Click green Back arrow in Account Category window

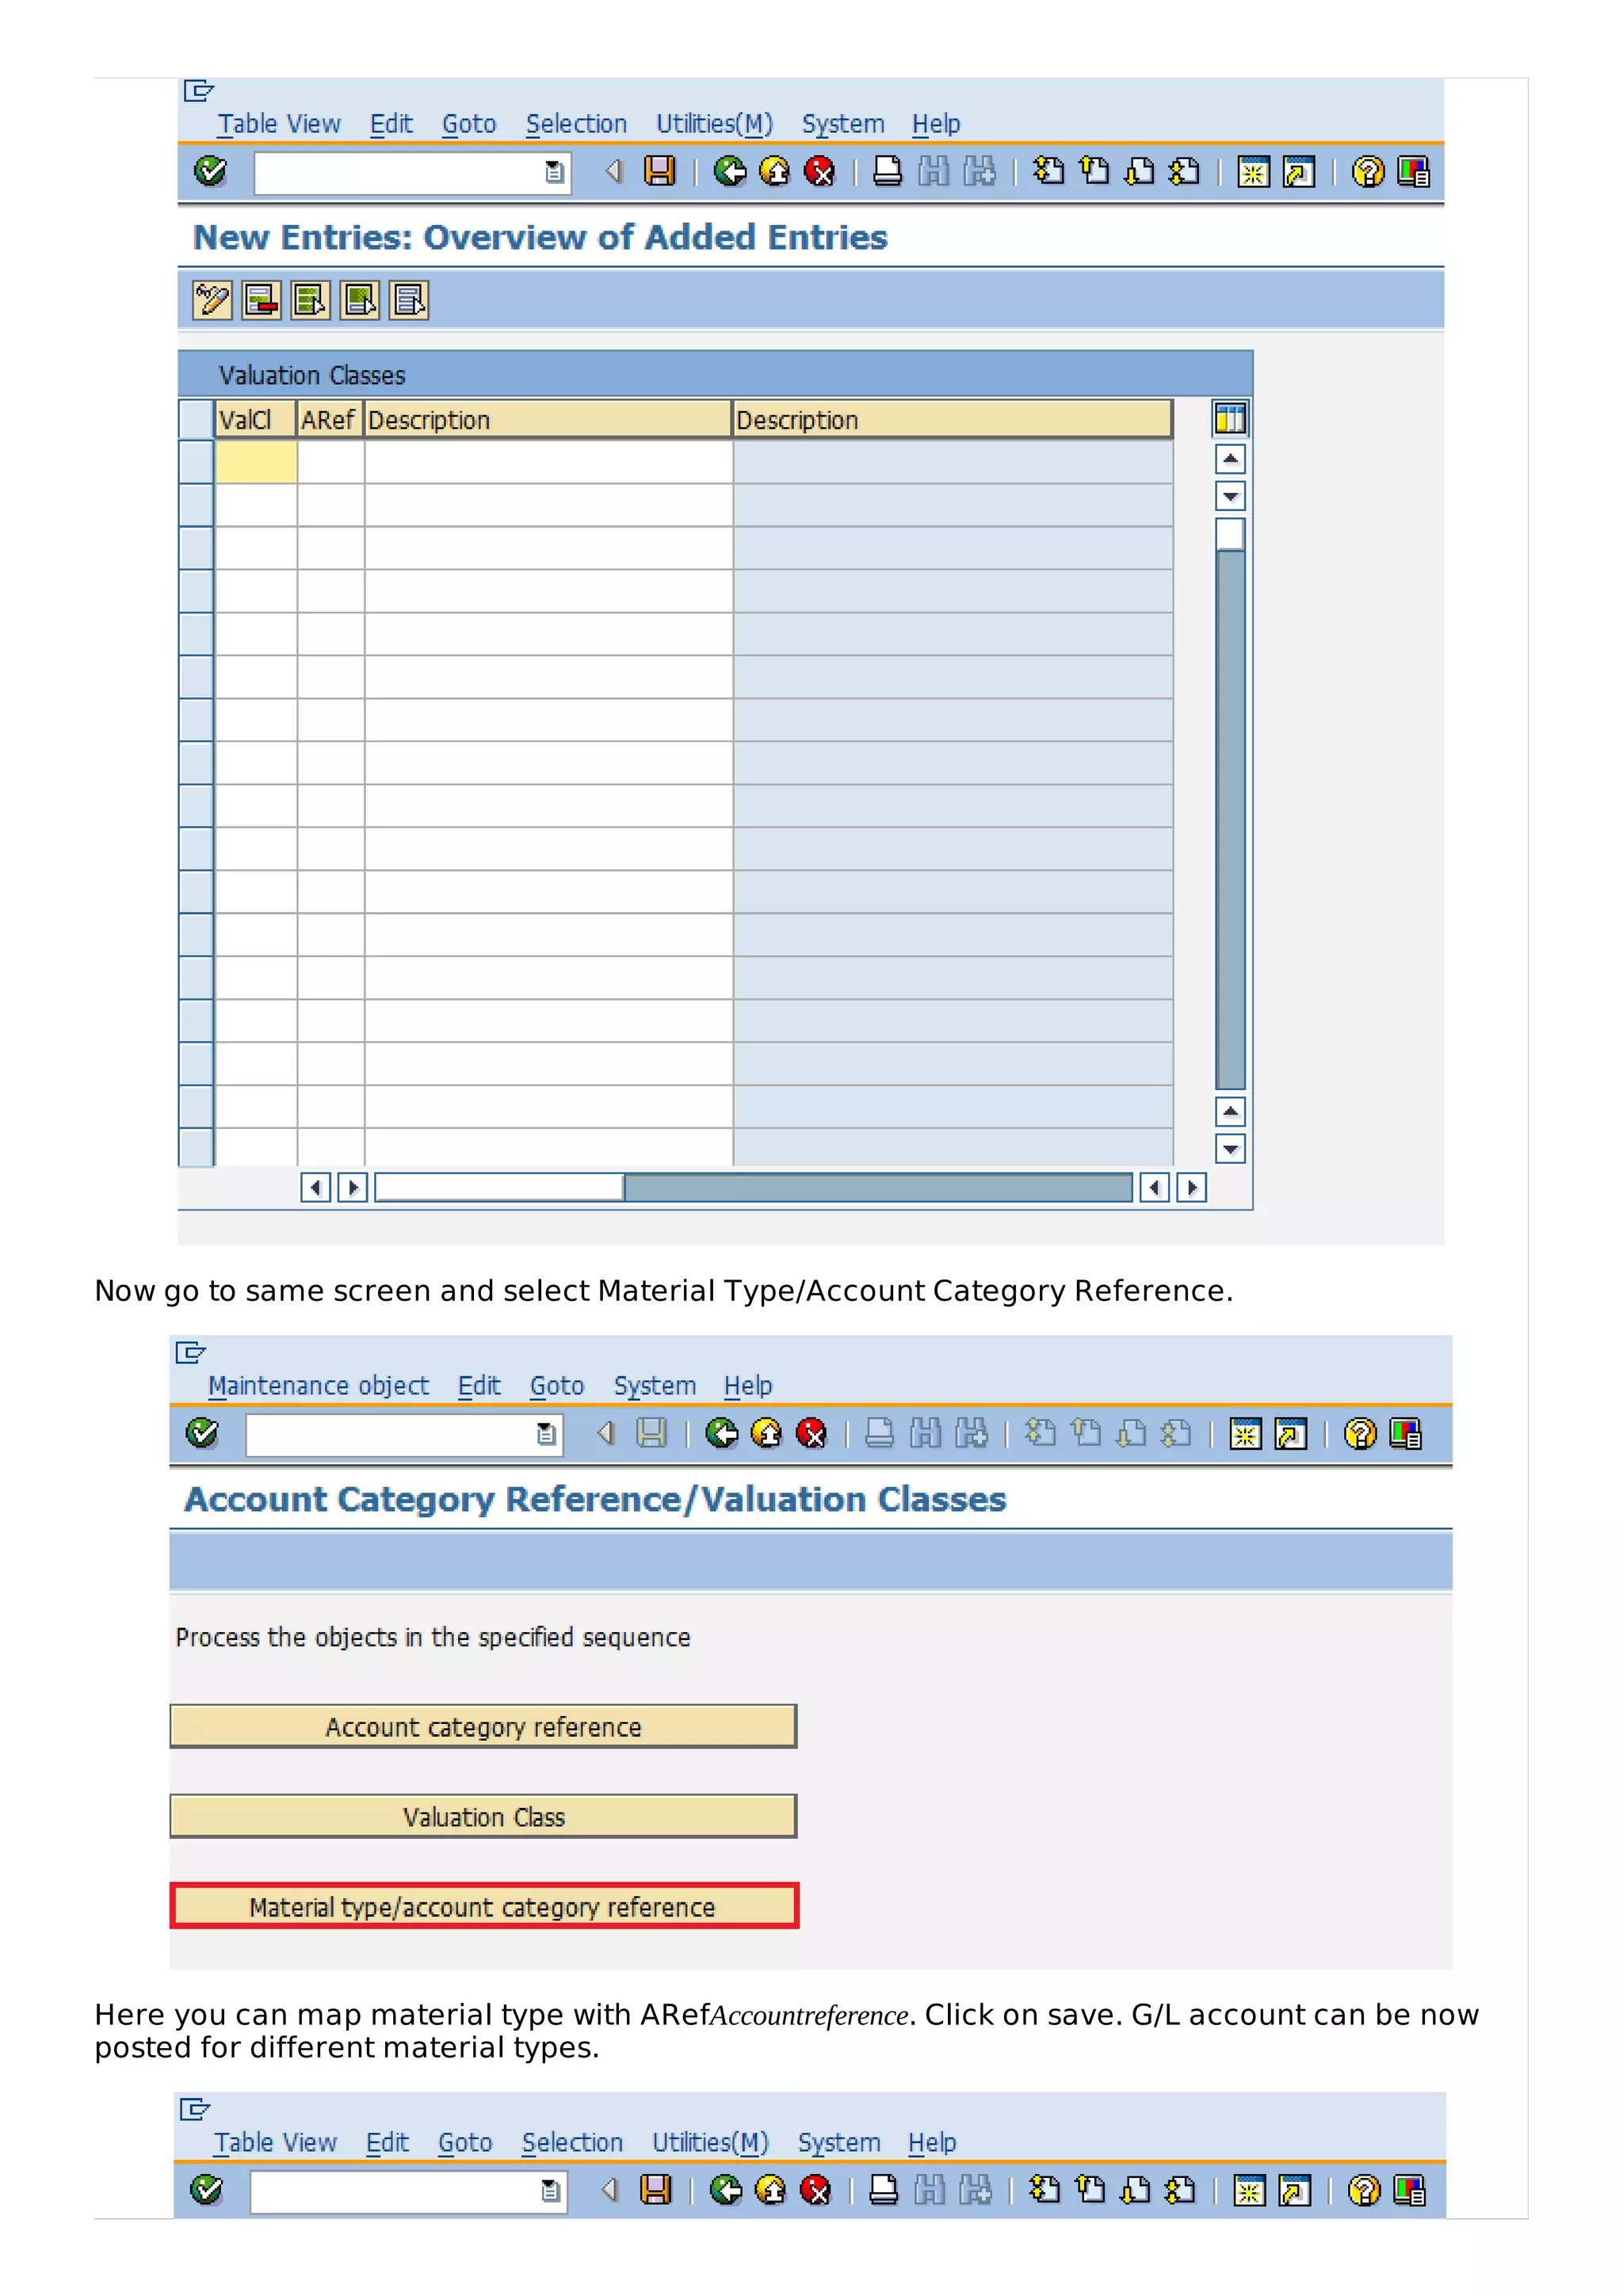(721, 1434)
